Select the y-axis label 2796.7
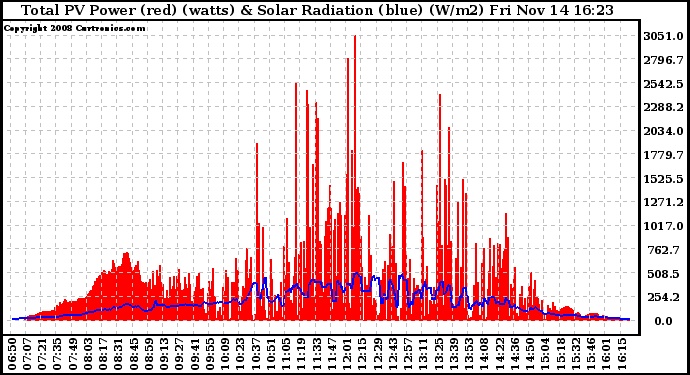Image resolution: width=690 pixels, height=375 pixels. 663,60
